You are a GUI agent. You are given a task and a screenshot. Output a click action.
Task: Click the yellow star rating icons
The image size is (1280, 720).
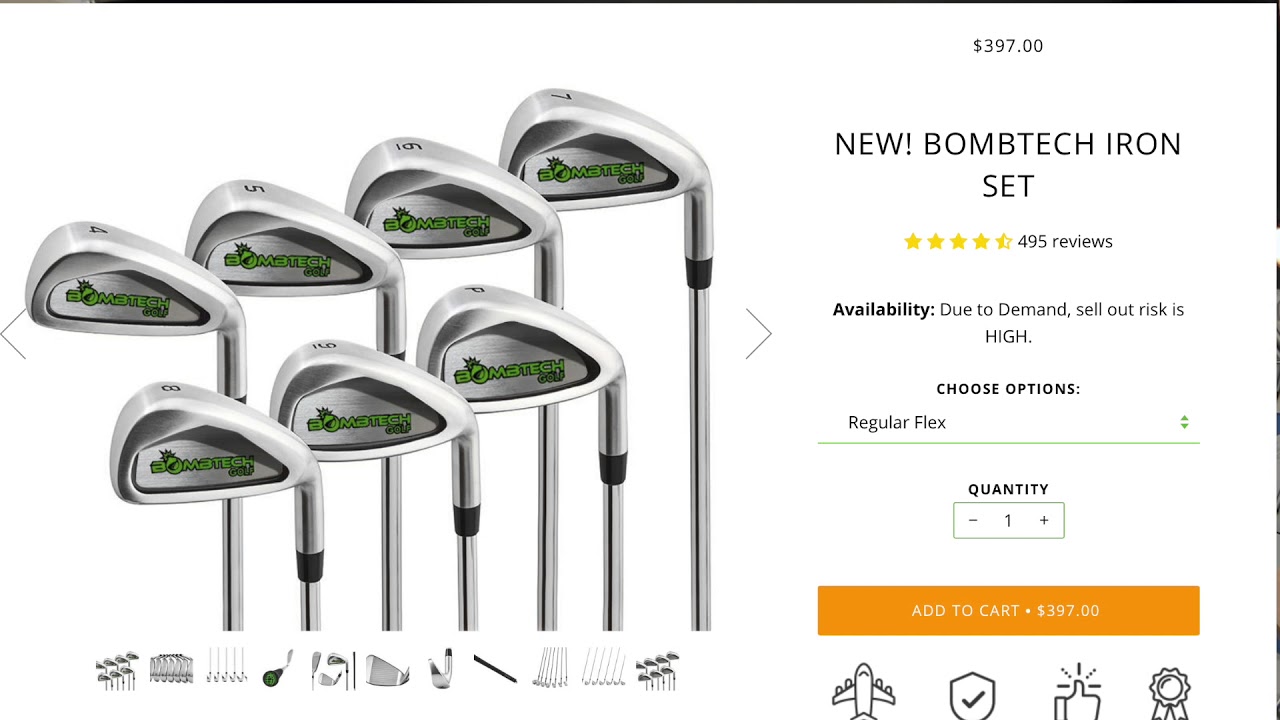(958, 241)
